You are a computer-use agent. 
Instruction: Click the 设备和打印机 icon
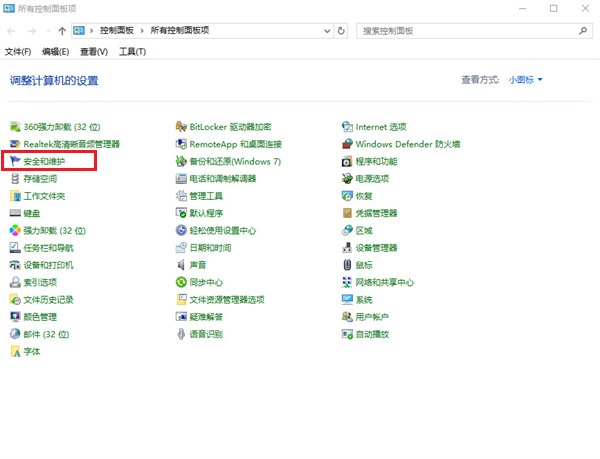pos(15,265)
